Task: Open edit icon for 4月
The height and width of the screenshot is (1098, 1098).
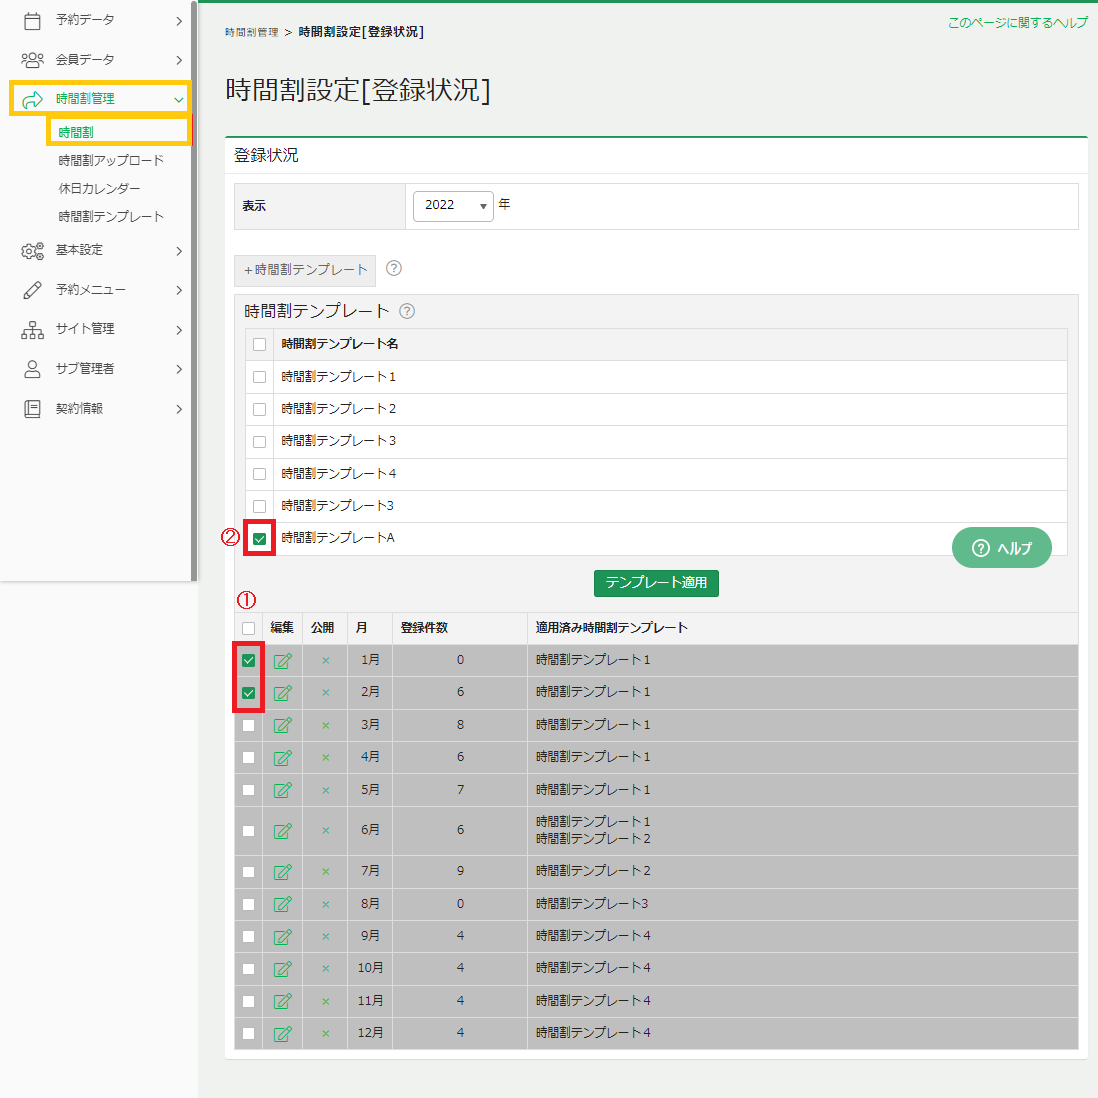Action: coord(282,758)
